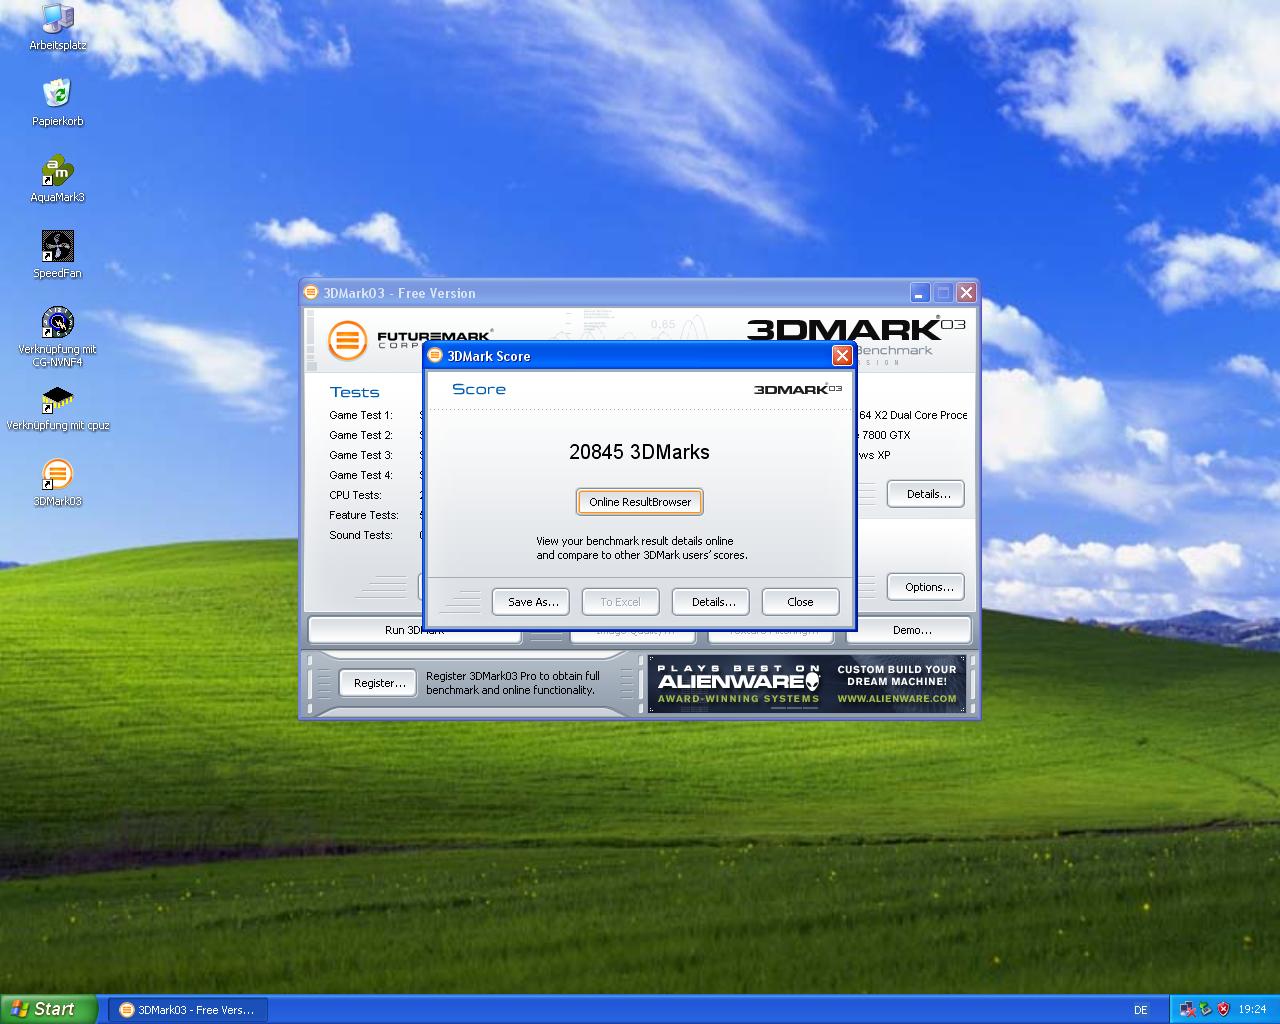Open the Windows Start menu
Viewport: 1280px width, 1024px height.
pyautogui.click(x=49, y=1010)
